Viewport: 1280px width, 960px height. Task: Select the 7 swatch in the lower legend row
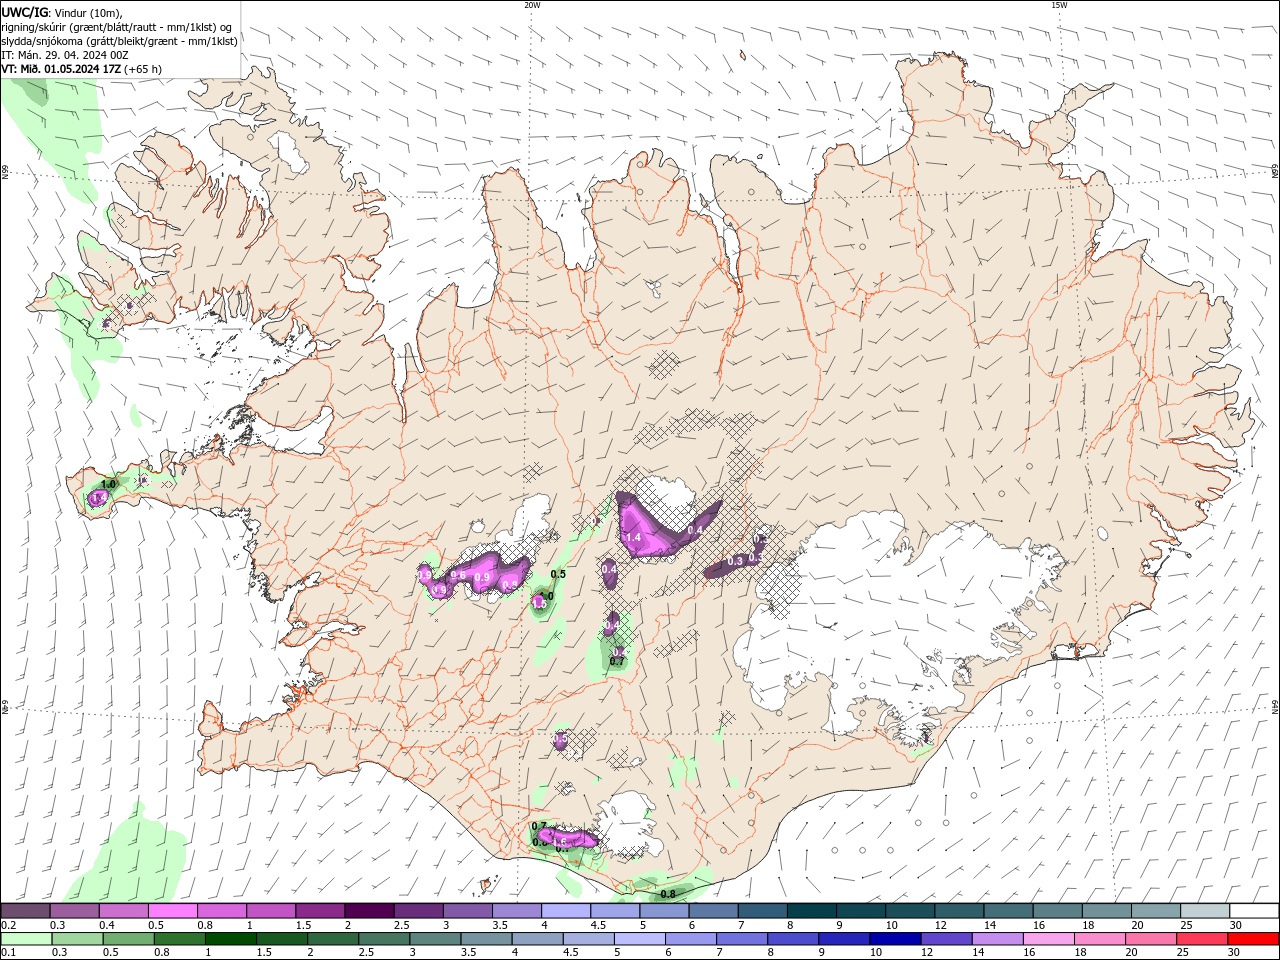741,939
